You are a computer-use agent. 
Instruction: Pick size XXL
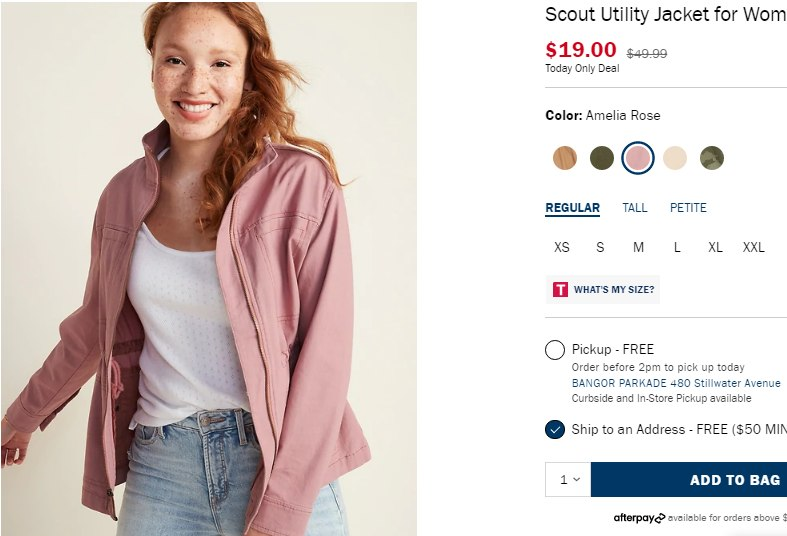753,247
